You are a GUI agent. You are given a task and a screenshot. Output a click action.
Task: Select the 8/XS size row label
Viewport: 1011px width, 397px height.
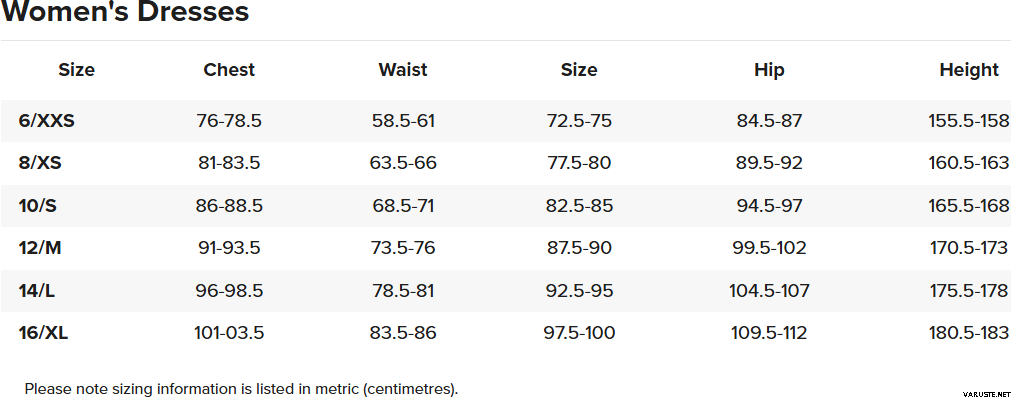point(40,163)
